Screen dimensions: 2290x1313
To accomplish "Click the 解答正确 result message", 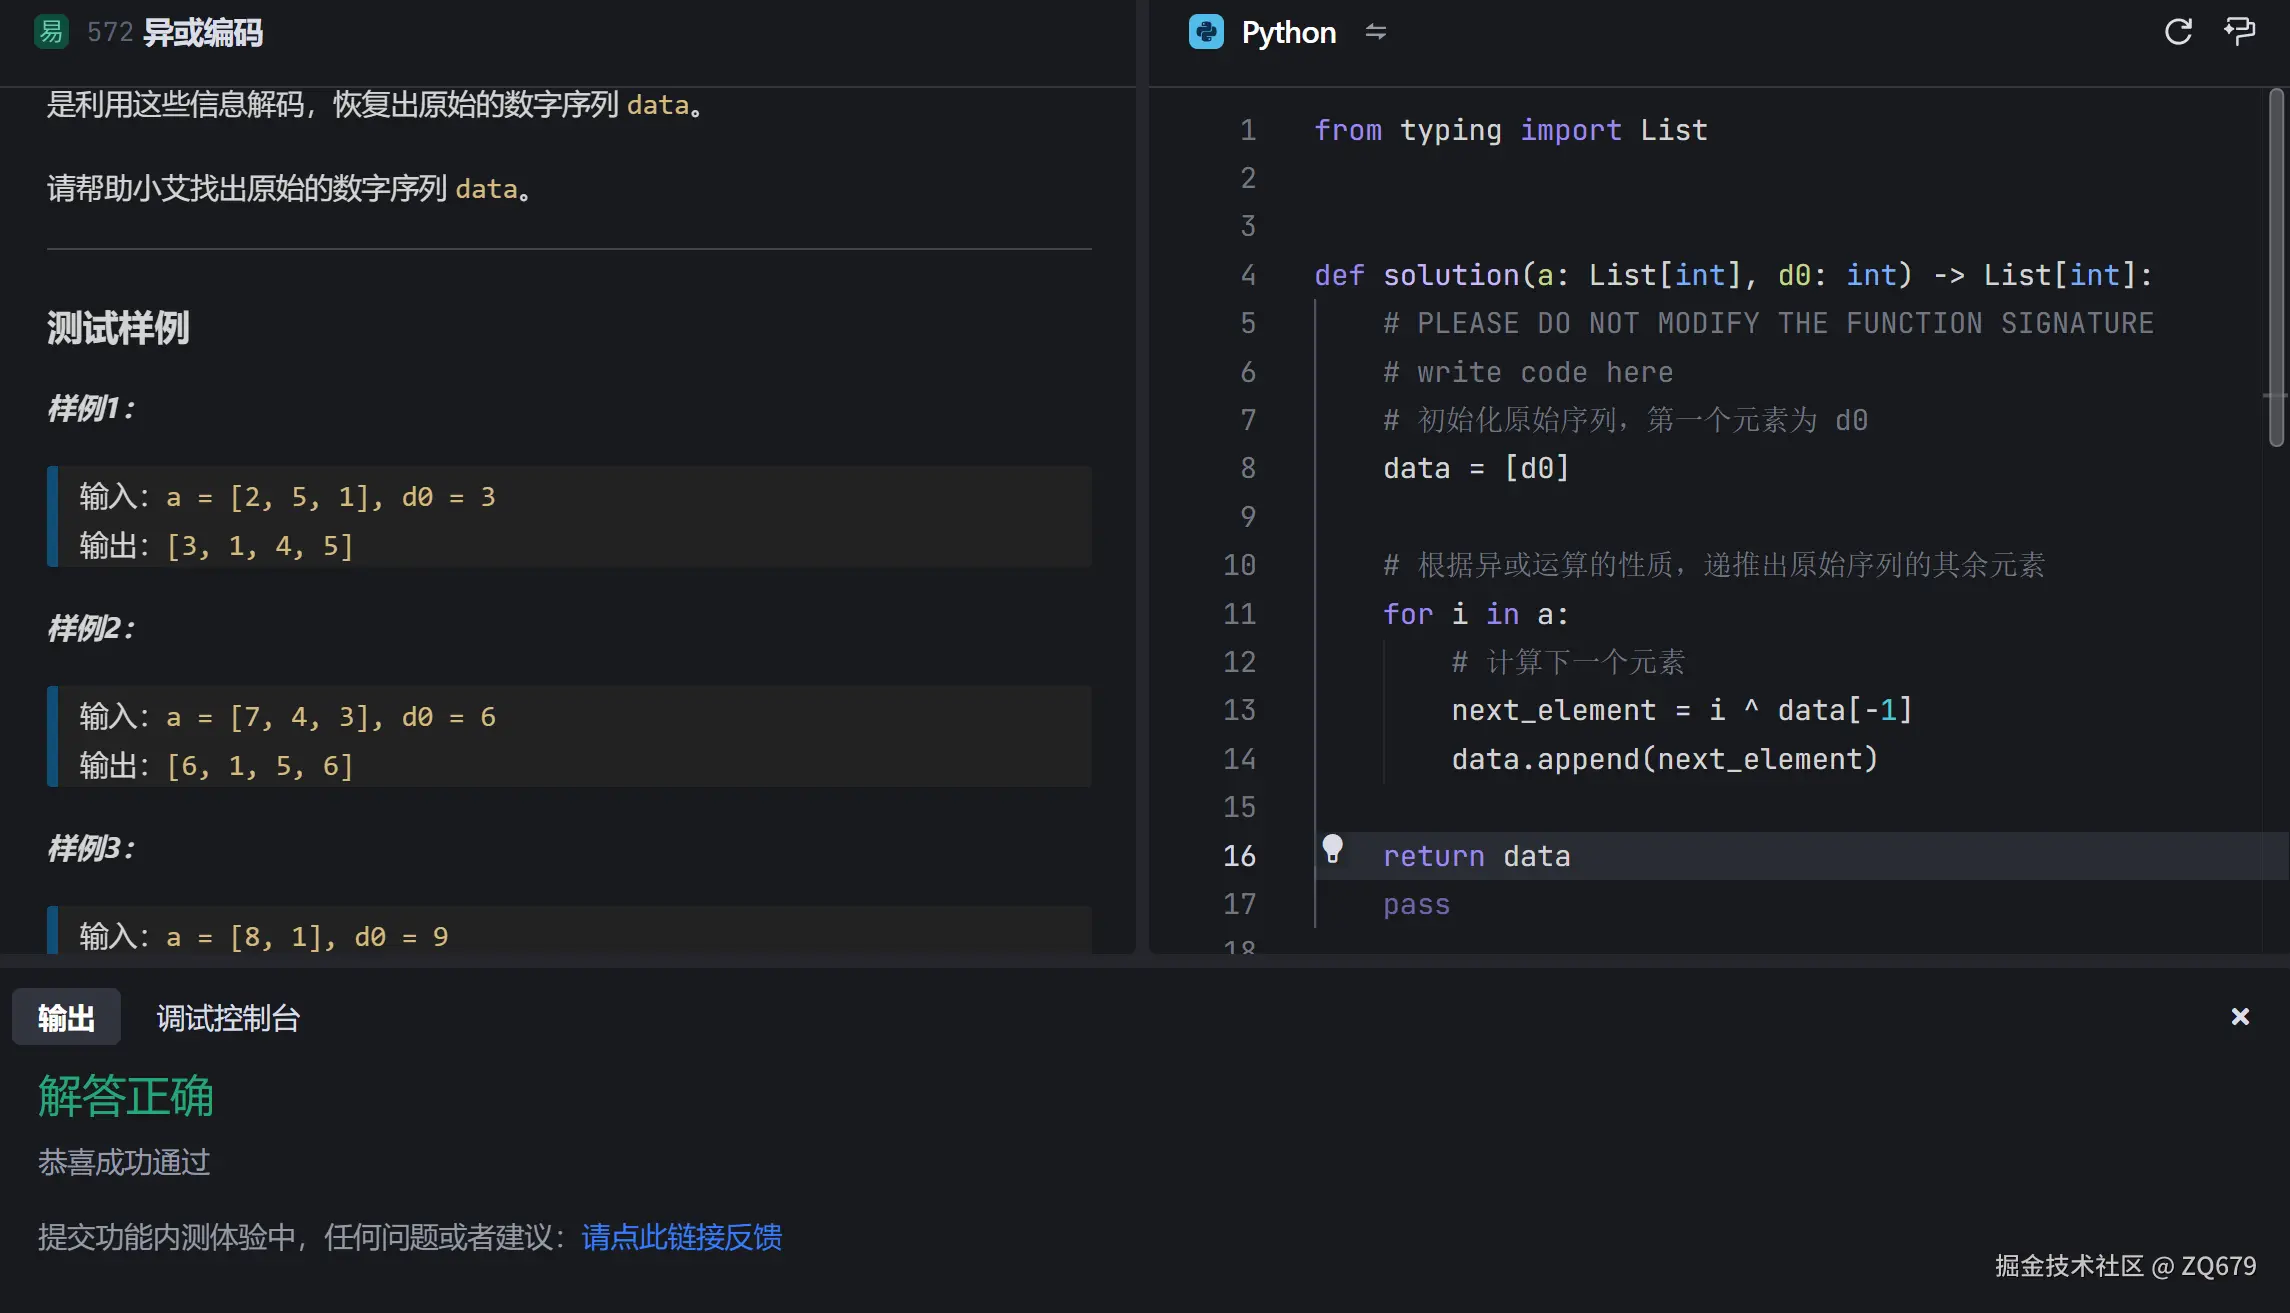I will click(126, 1096).
